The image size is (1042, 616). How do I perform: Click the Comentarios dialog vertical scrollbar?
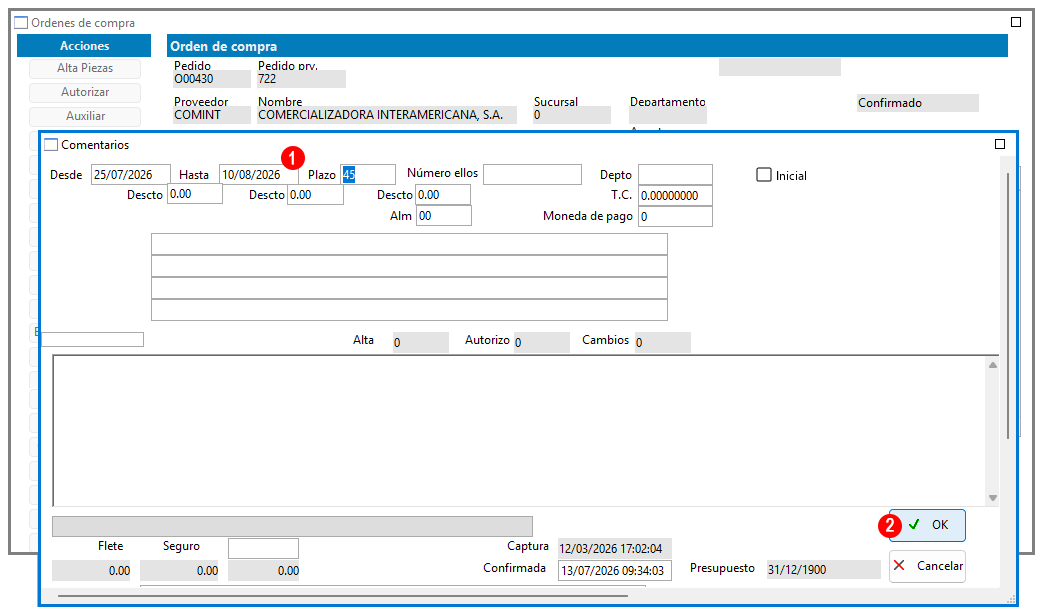1008,306
